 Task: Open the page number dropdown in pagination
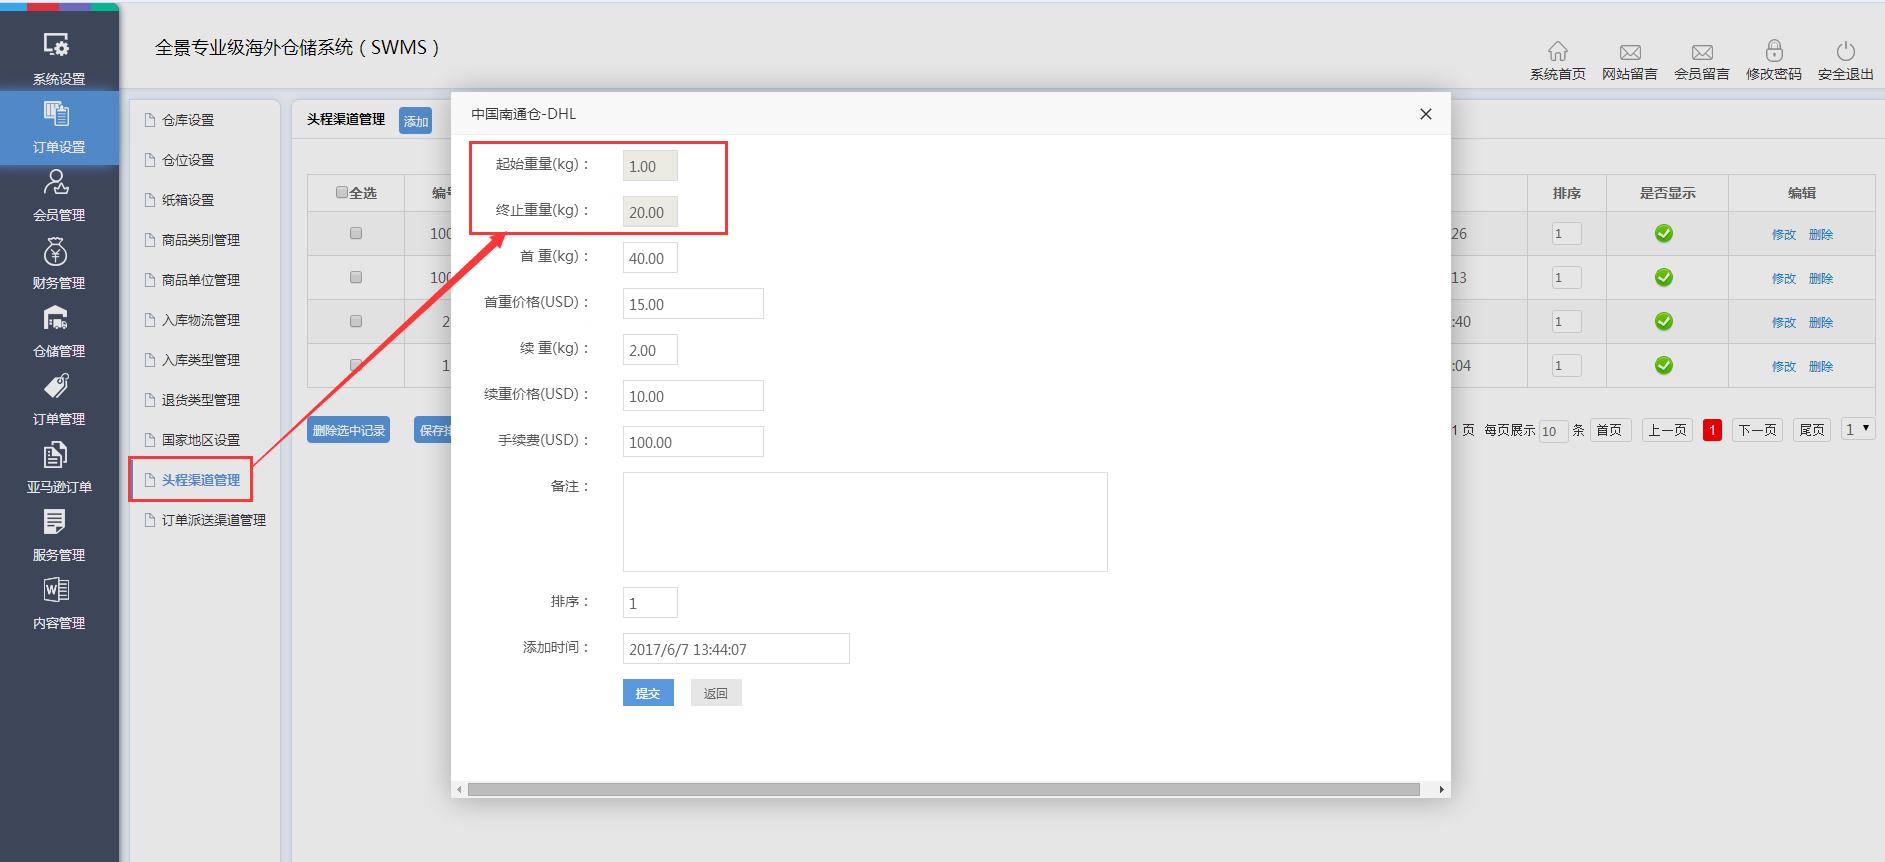[1857, 429]
